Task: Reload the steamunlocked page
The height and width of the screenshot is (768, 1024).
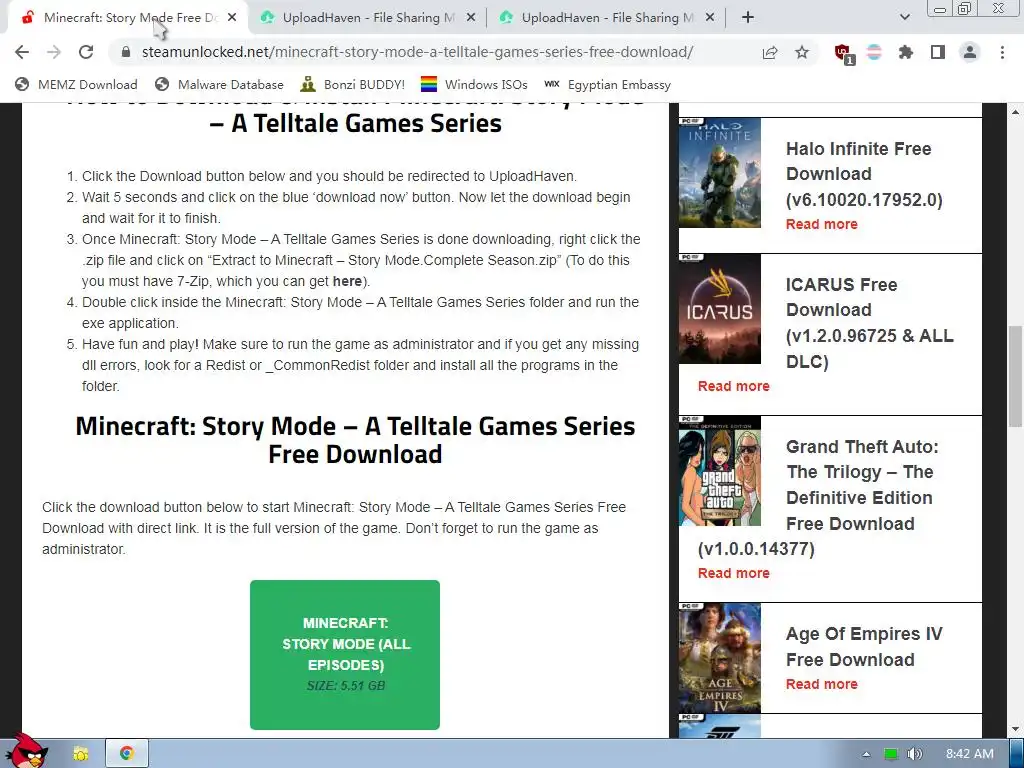Action: point(86,52)
